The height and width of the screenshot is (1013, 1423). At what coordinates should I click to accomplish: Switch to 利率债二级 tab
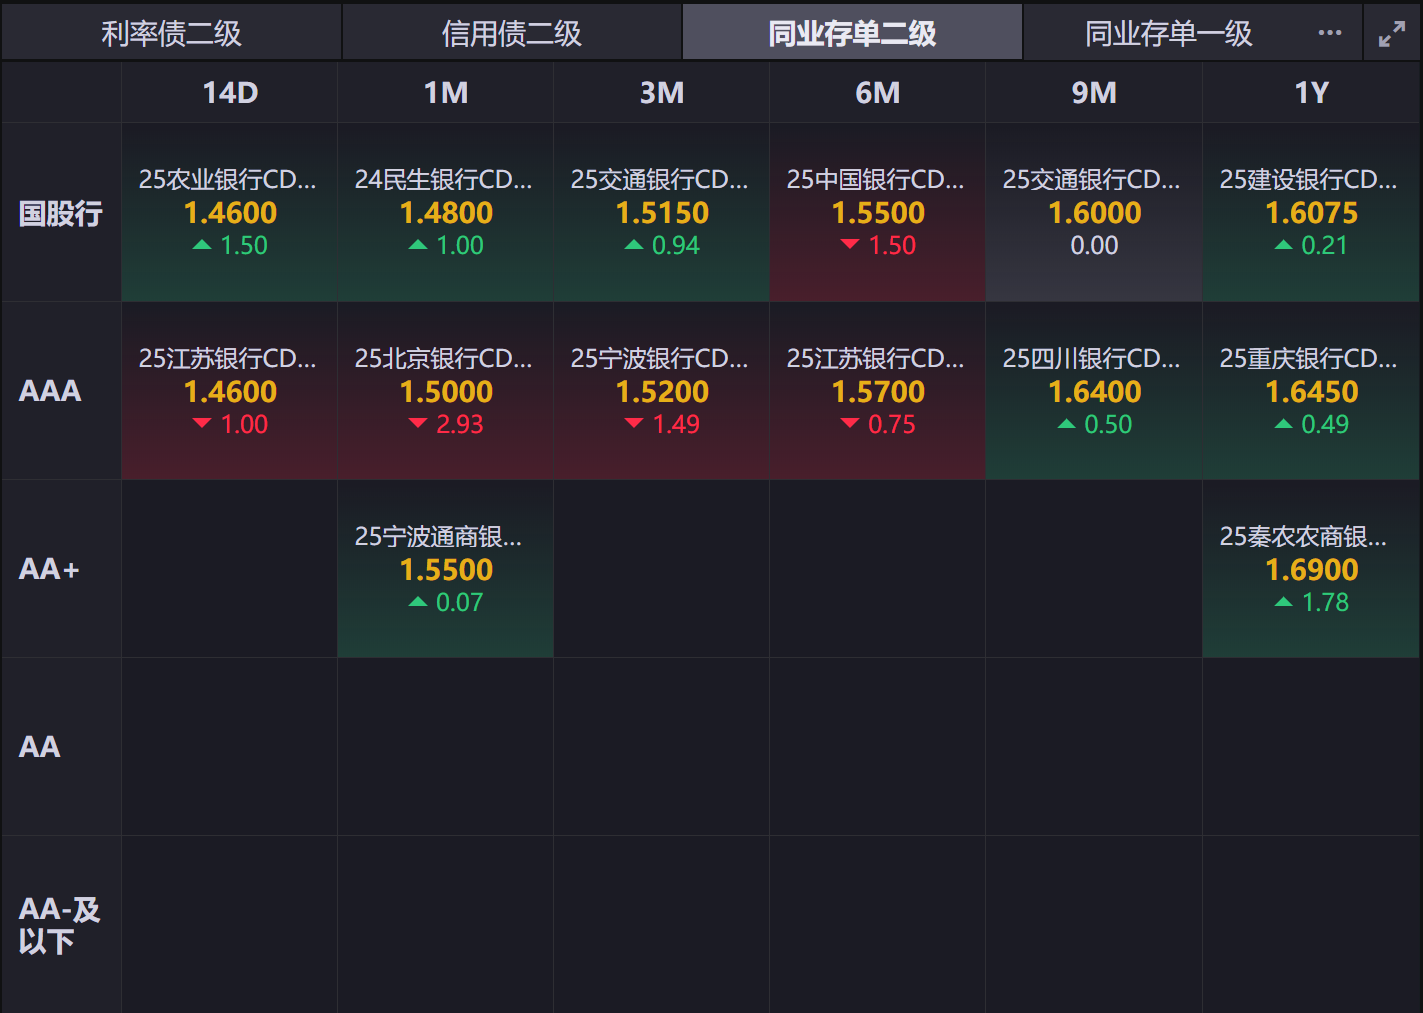click(x=171, y=33)
